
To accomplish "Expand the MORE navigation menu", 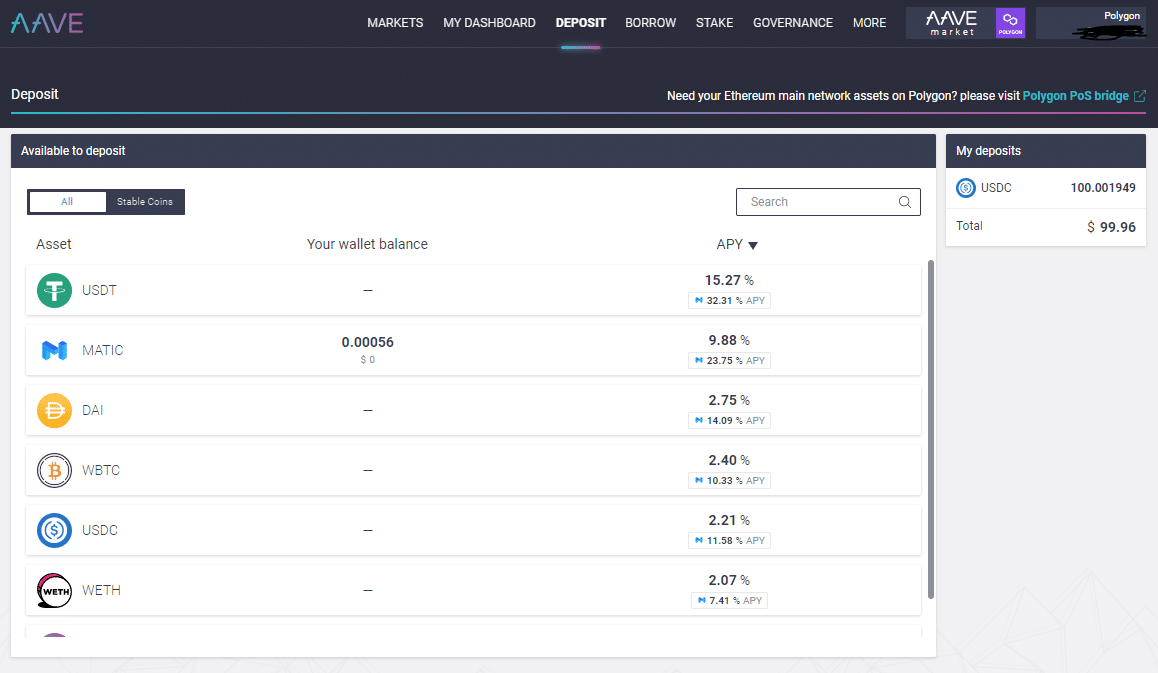I will pyautogui.click(x=869, y=23).
